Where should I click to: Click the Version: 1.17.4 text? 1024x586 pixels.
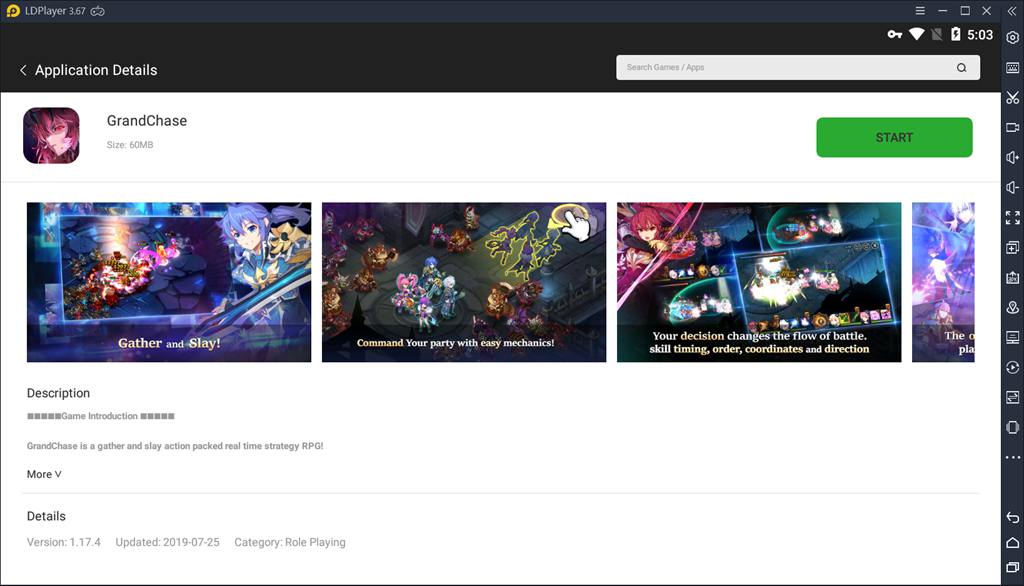pos(63,542)
